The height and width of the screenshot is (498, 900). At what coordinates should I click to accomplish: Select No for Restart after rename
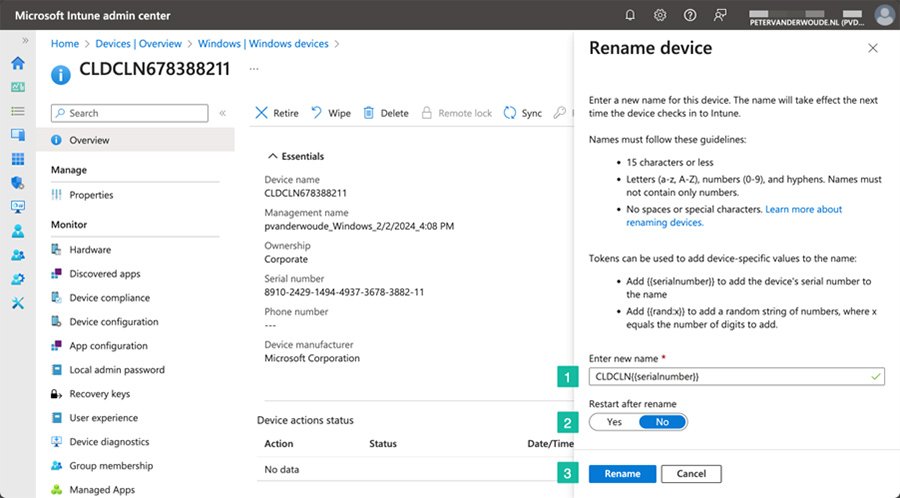pyautogui.click(x=662, y=422)
